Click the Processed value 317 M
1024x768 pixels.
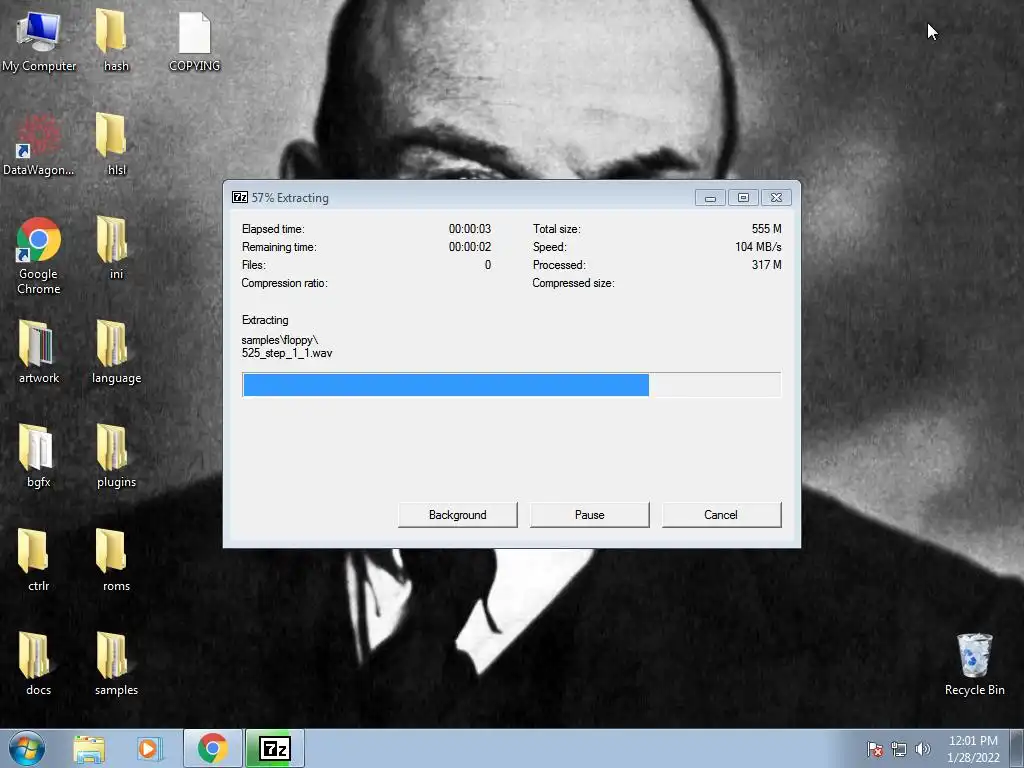tap(767, 265)
